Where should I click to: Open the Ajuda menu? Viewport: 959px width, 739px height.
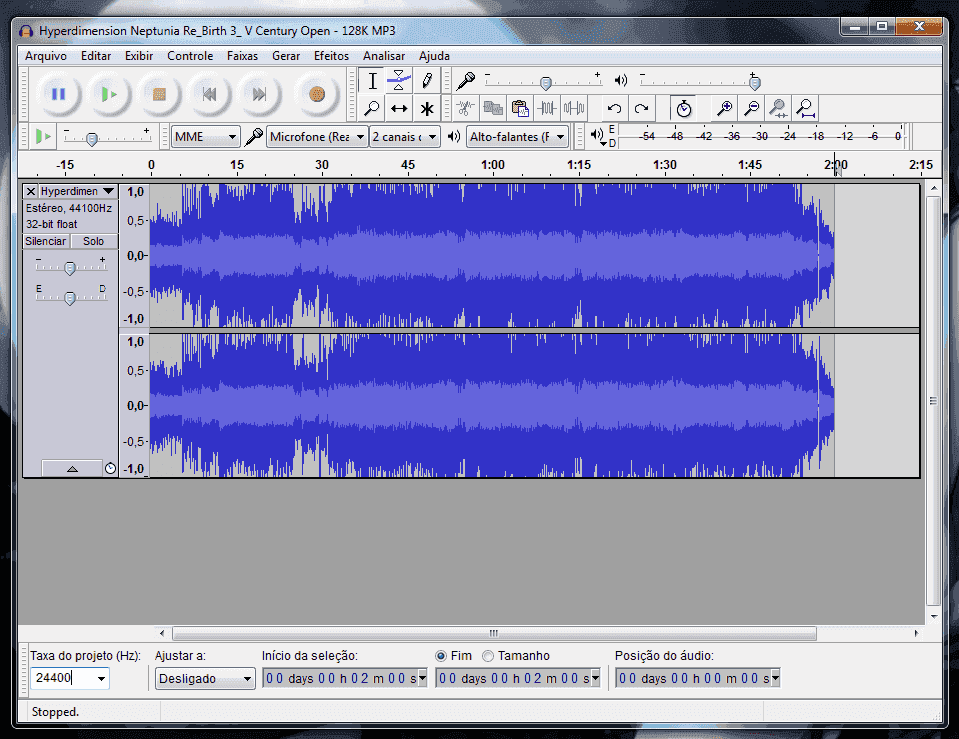tap(434, 56)
